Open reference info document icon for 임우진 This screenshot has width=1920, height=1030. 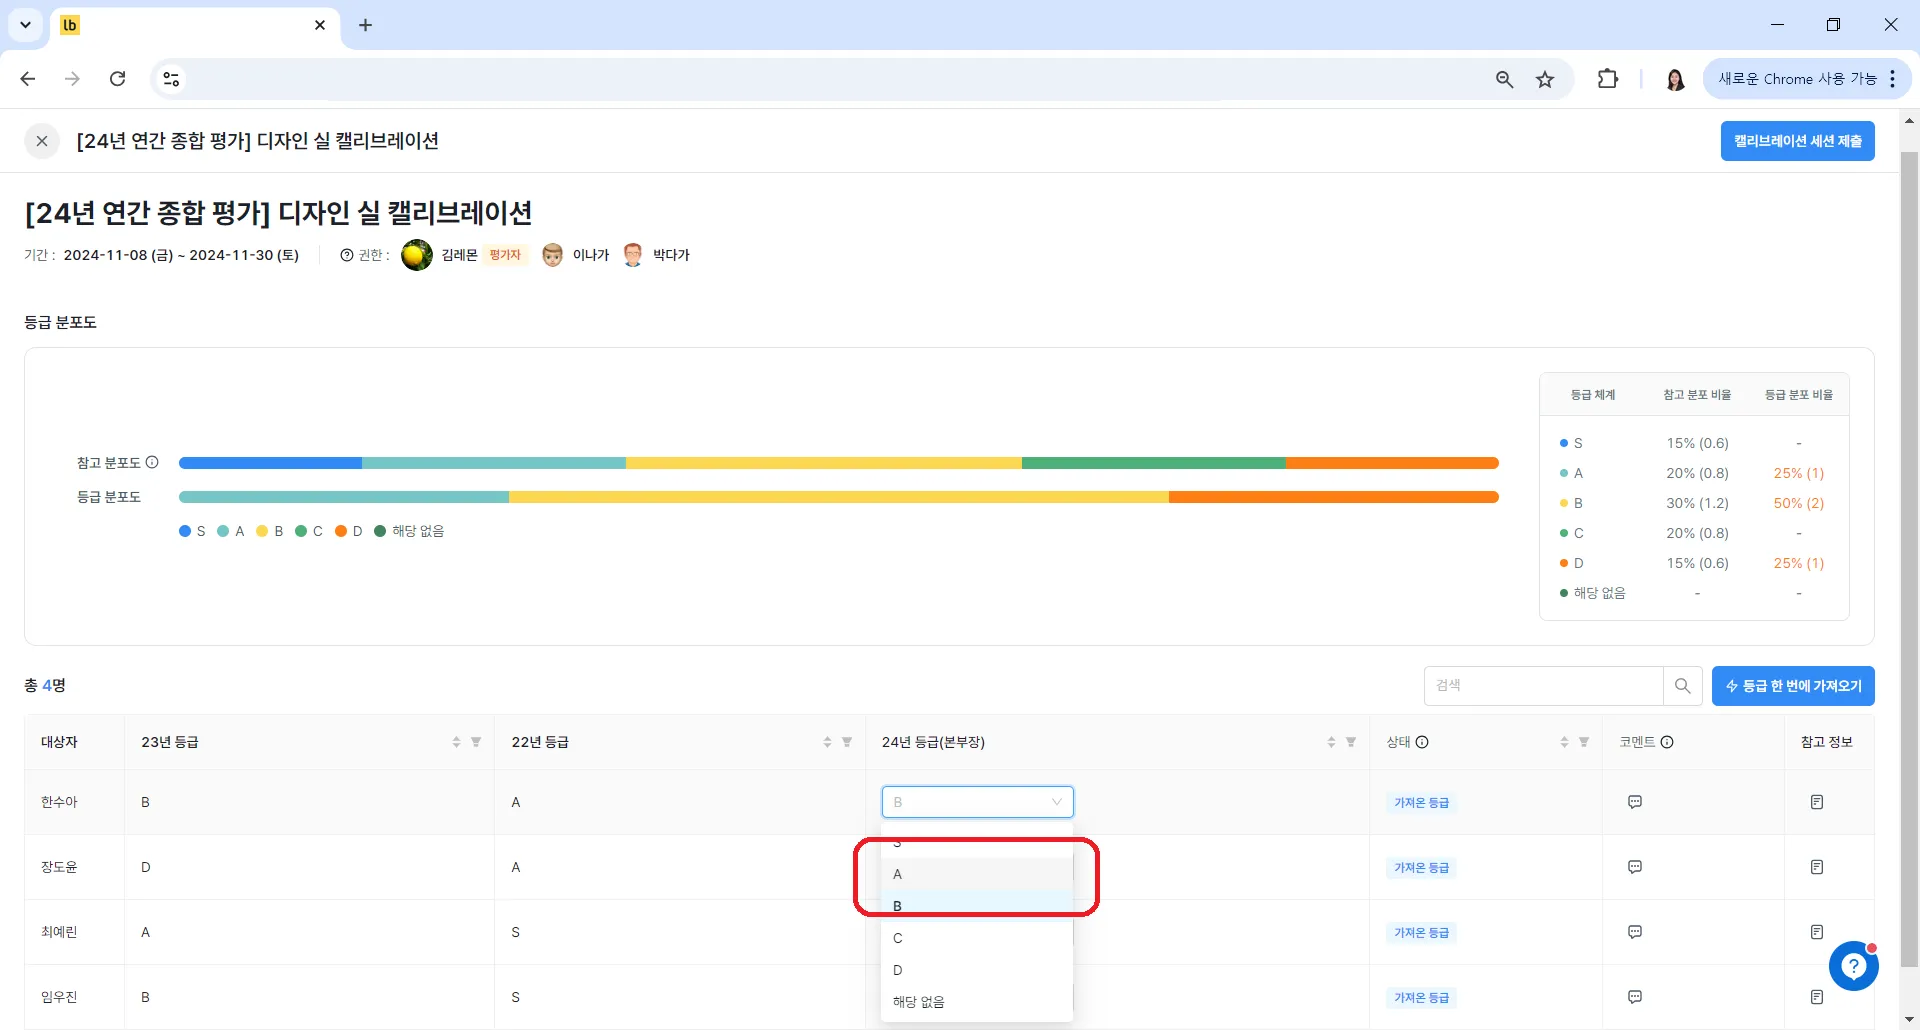coord(1817,997)
